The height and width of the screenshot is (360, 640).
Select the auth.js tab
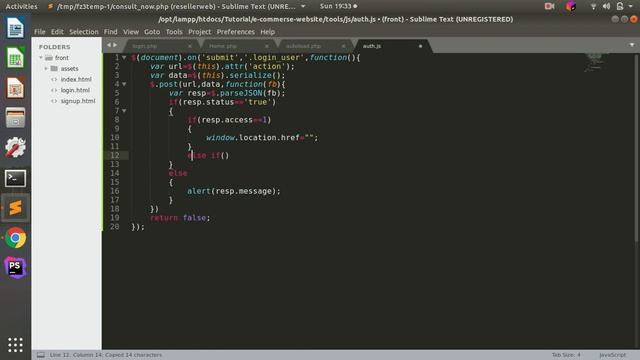(392, 46)
